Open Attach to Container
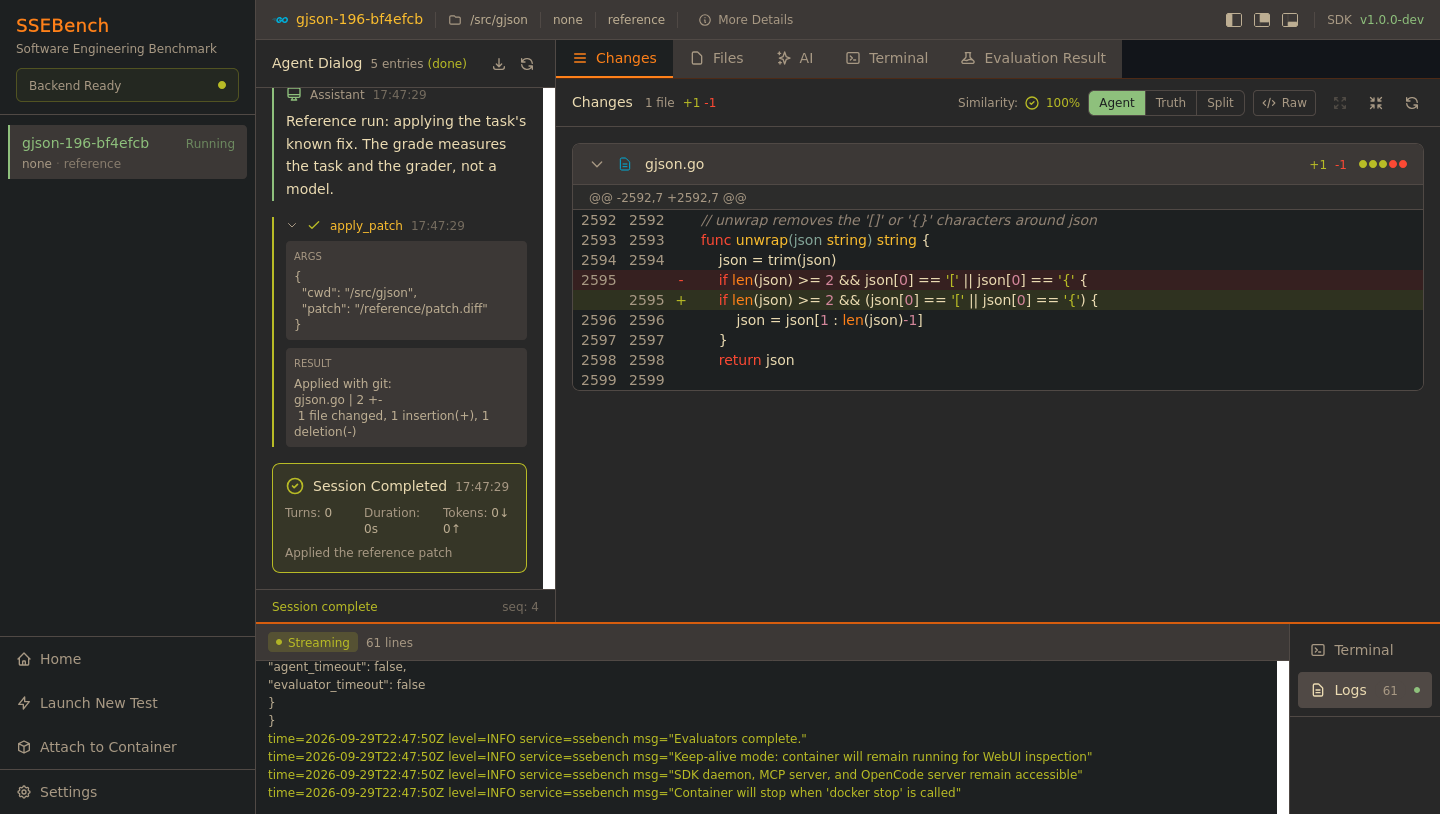The image size is (1440, 814). 127,747
